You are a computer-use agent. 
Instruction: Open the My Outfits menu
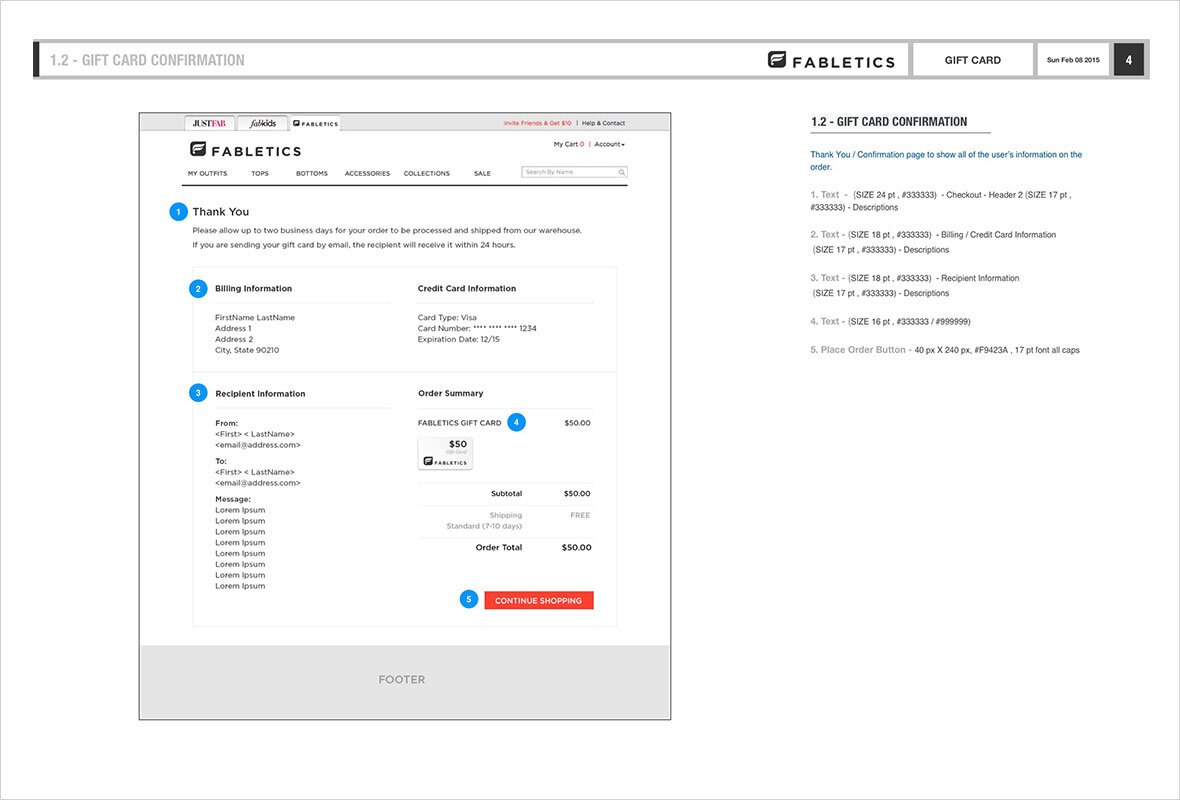coord(207,173)
